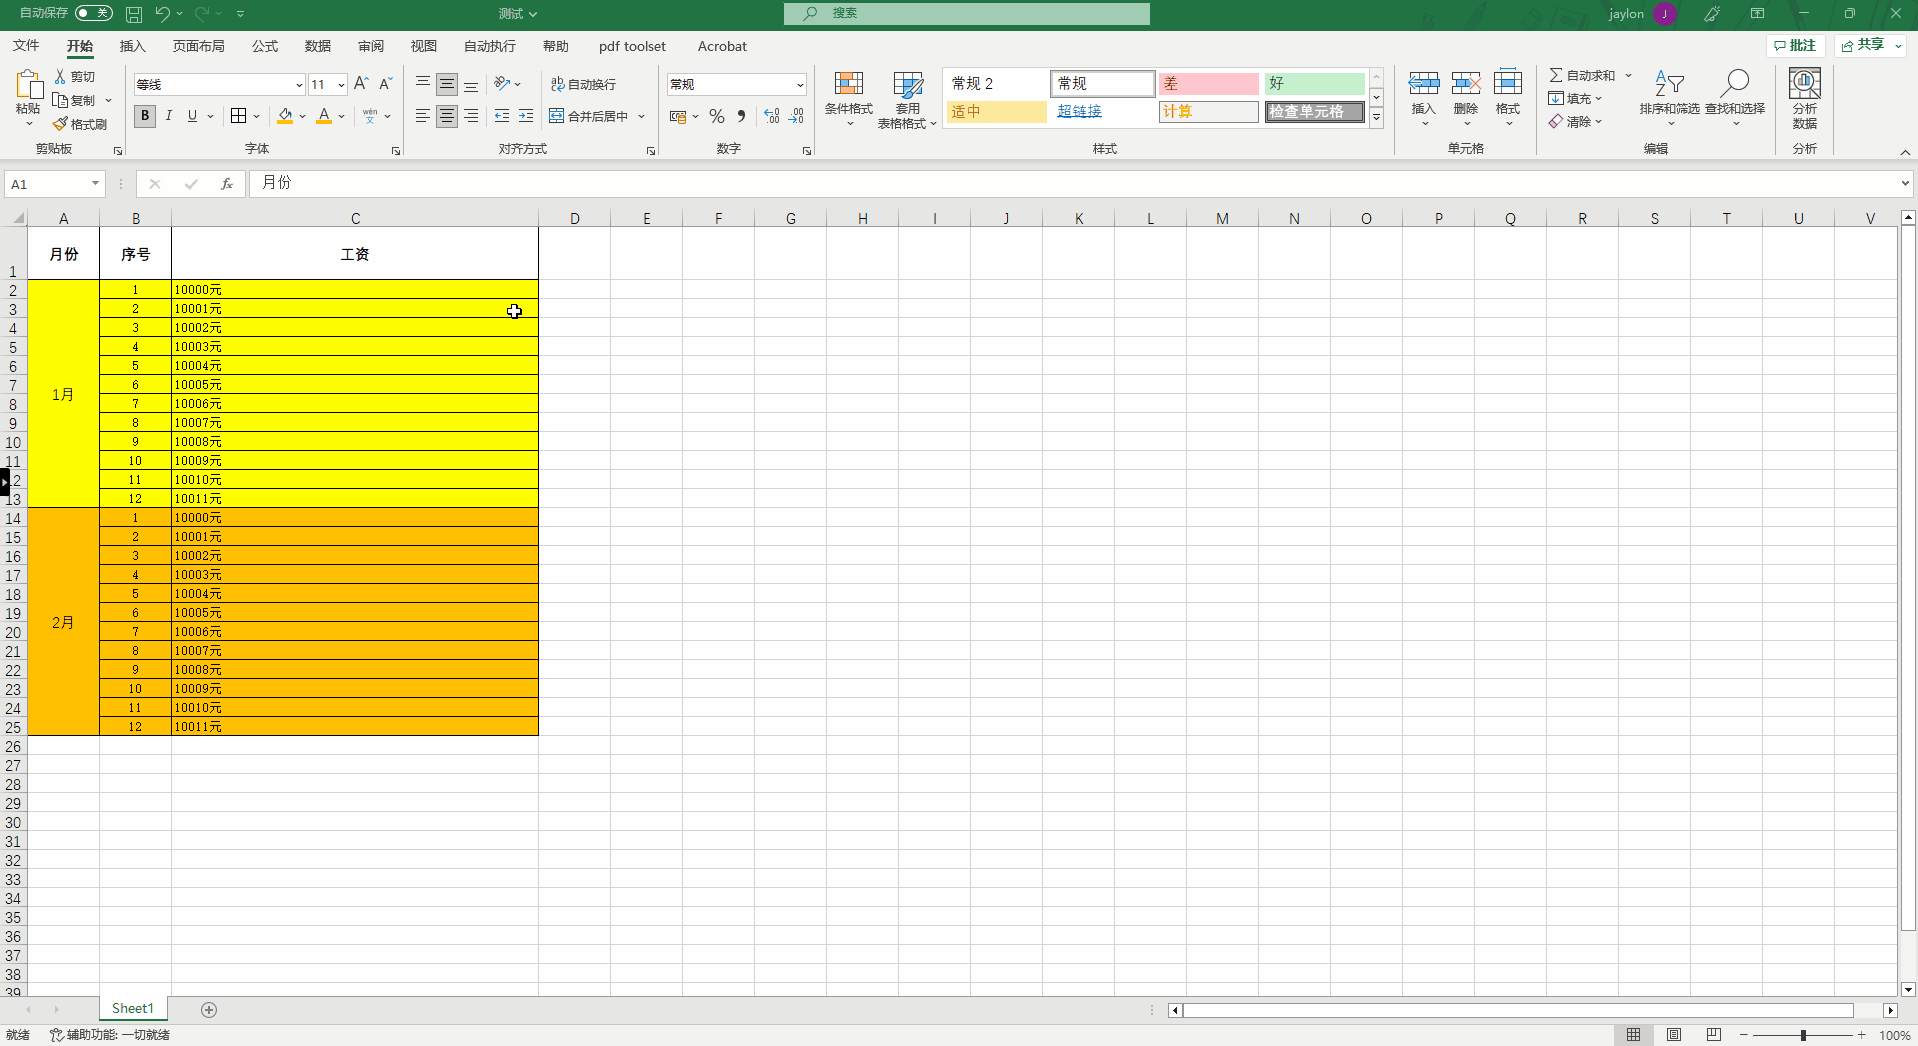Expand Merge and Center (合并后居中) dropdown arrow
The image size is (1918, 1046).
[x=641, y=116]
